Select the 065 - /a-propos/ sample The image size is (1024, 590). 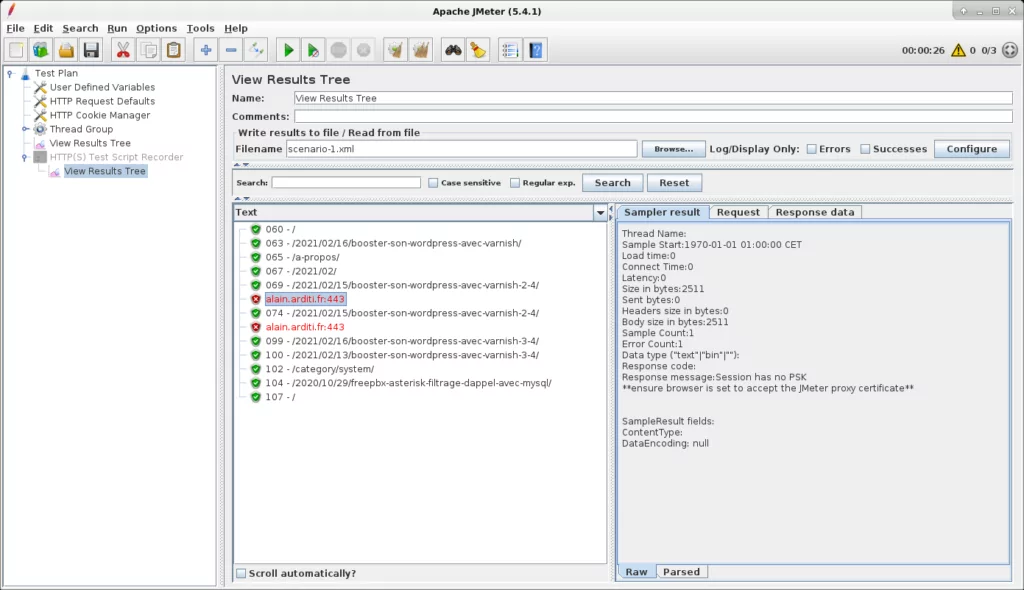(x=302, y=257)
